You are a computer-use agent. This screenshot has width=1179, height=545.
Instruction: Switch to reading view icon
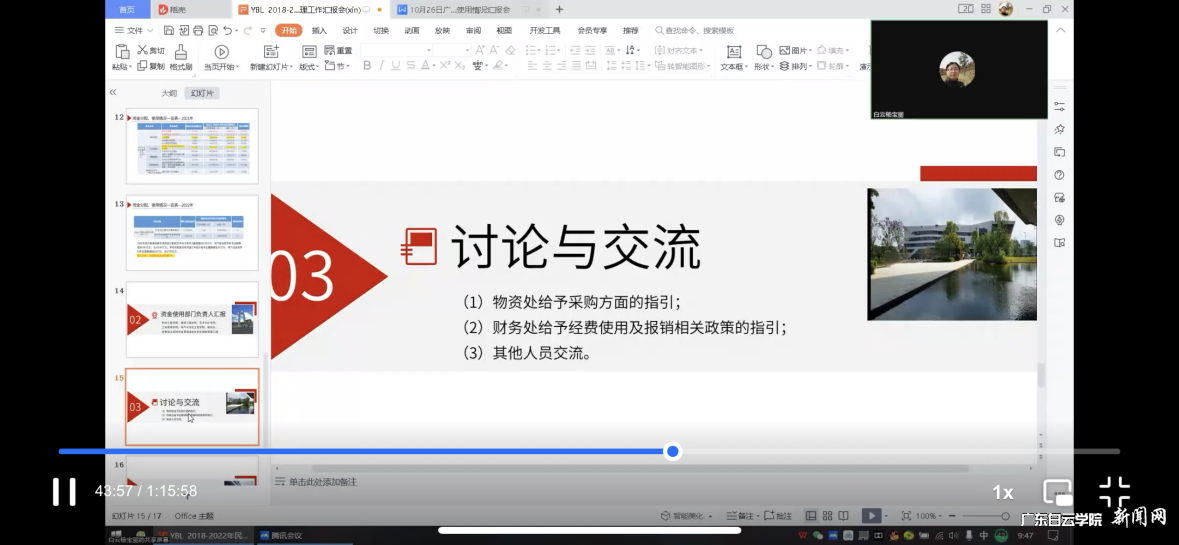[844, 516]
